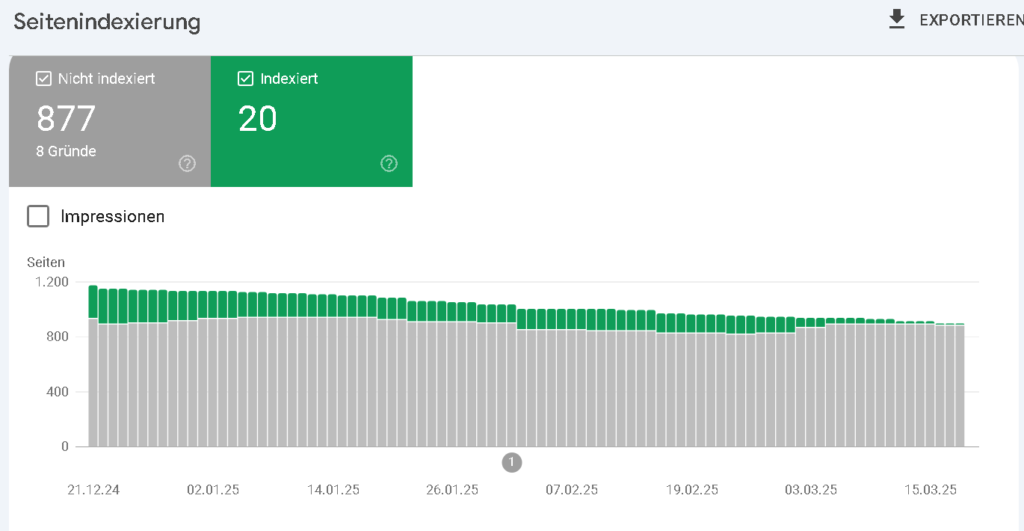Open help icon in Nicht indexiert card

coord(187,163)
